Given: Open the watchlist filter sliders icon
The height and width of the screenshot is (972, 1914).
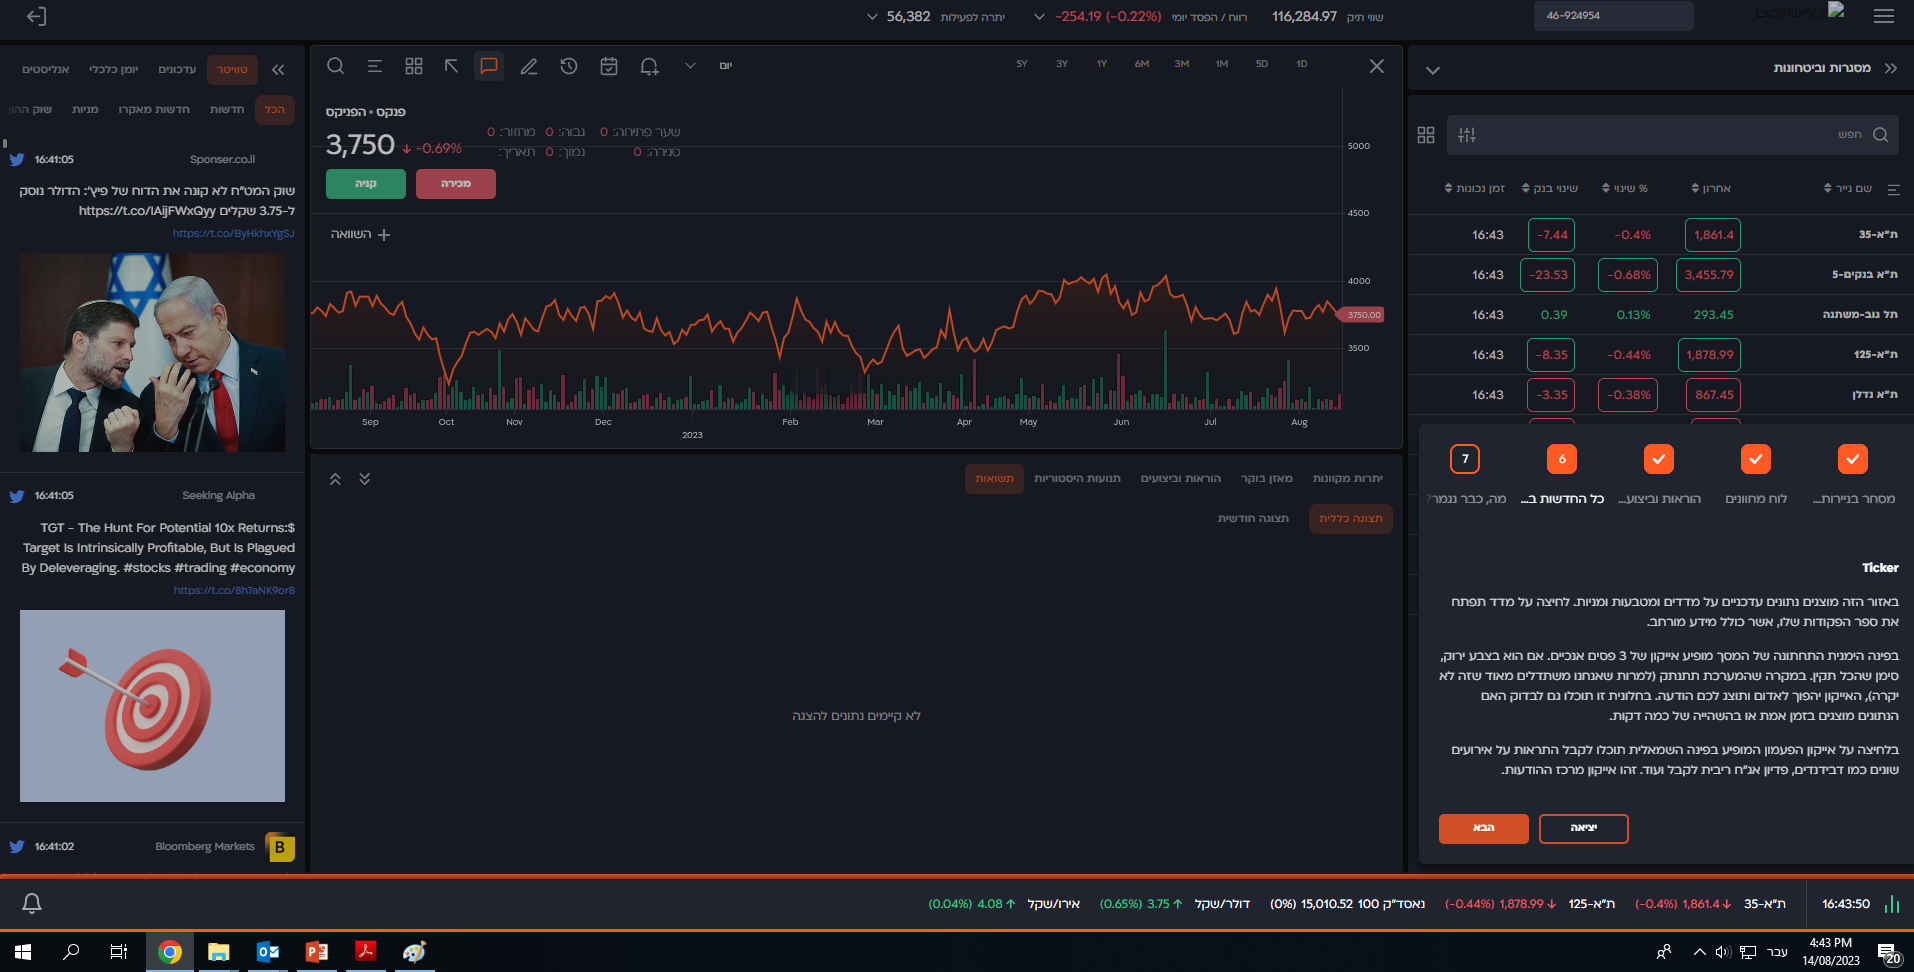Looking at the screenshot, I should [x=1467, y=135].
